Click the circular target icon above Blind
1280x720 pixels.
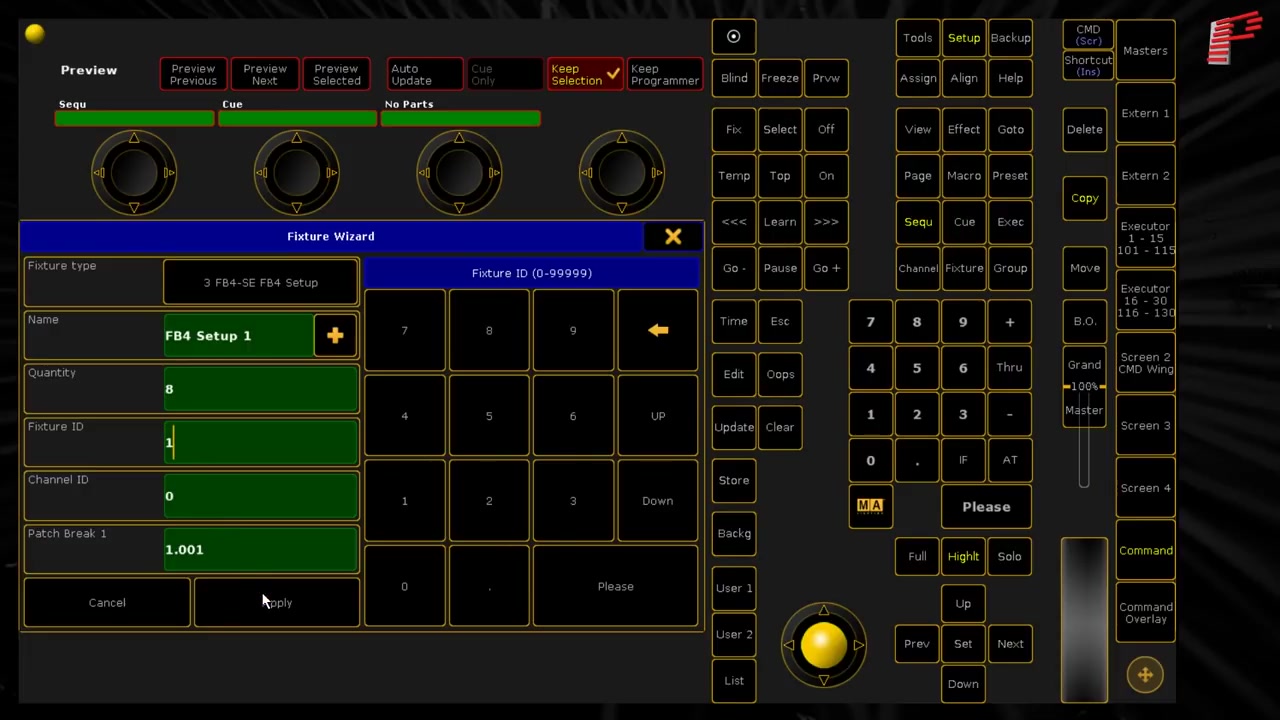point(733,37)
